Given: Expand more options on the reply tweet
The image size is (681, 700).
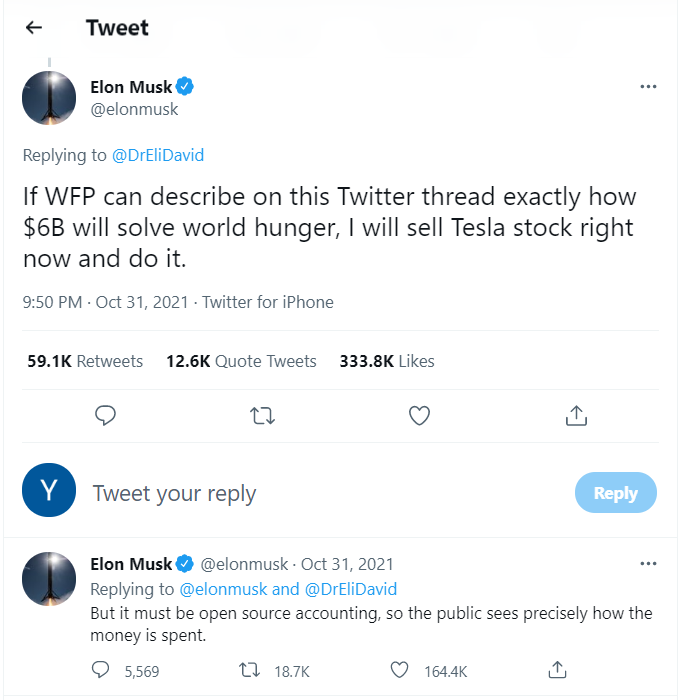Looking at the screenshot, I should 648,564.
